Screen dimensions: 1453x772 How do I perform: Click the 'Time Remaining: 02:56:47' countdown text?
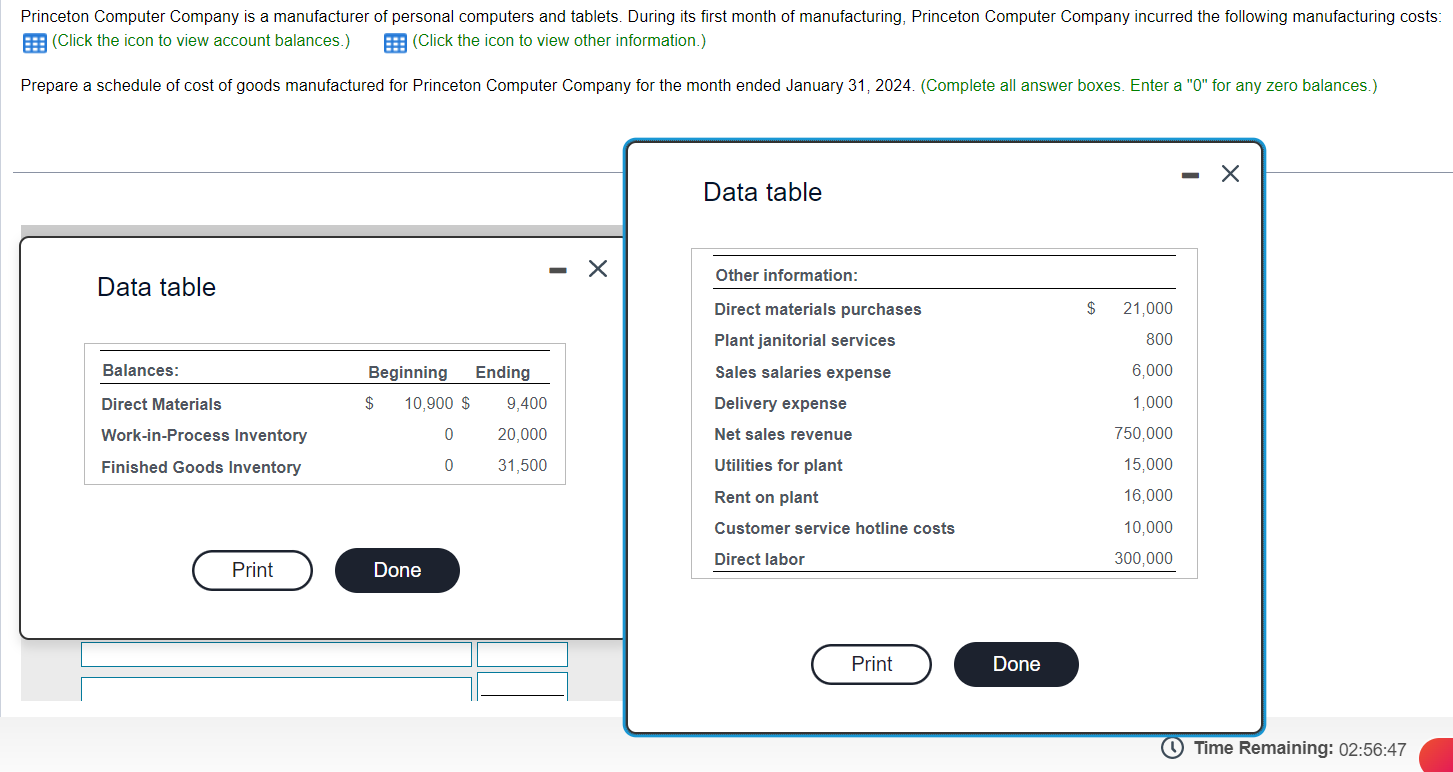(x=1300, y=749)
